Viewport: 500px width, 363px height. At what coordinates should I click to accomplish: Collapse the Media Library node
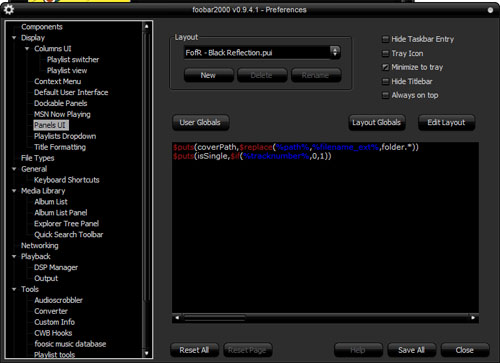click(x=14, y=191)
